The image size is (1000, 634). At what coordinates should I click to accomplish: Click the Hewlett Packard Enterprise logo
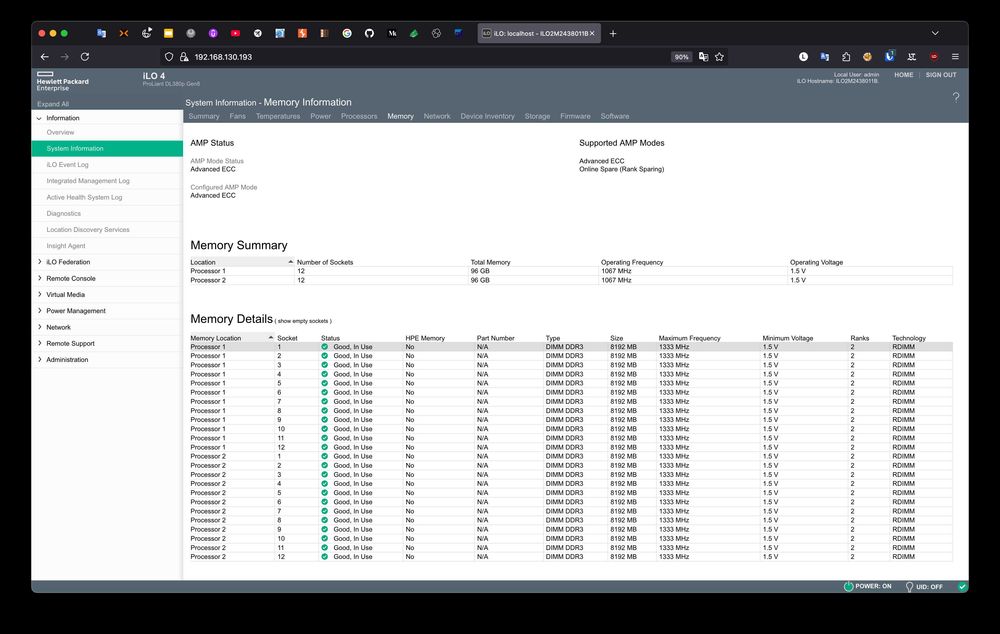62,81
